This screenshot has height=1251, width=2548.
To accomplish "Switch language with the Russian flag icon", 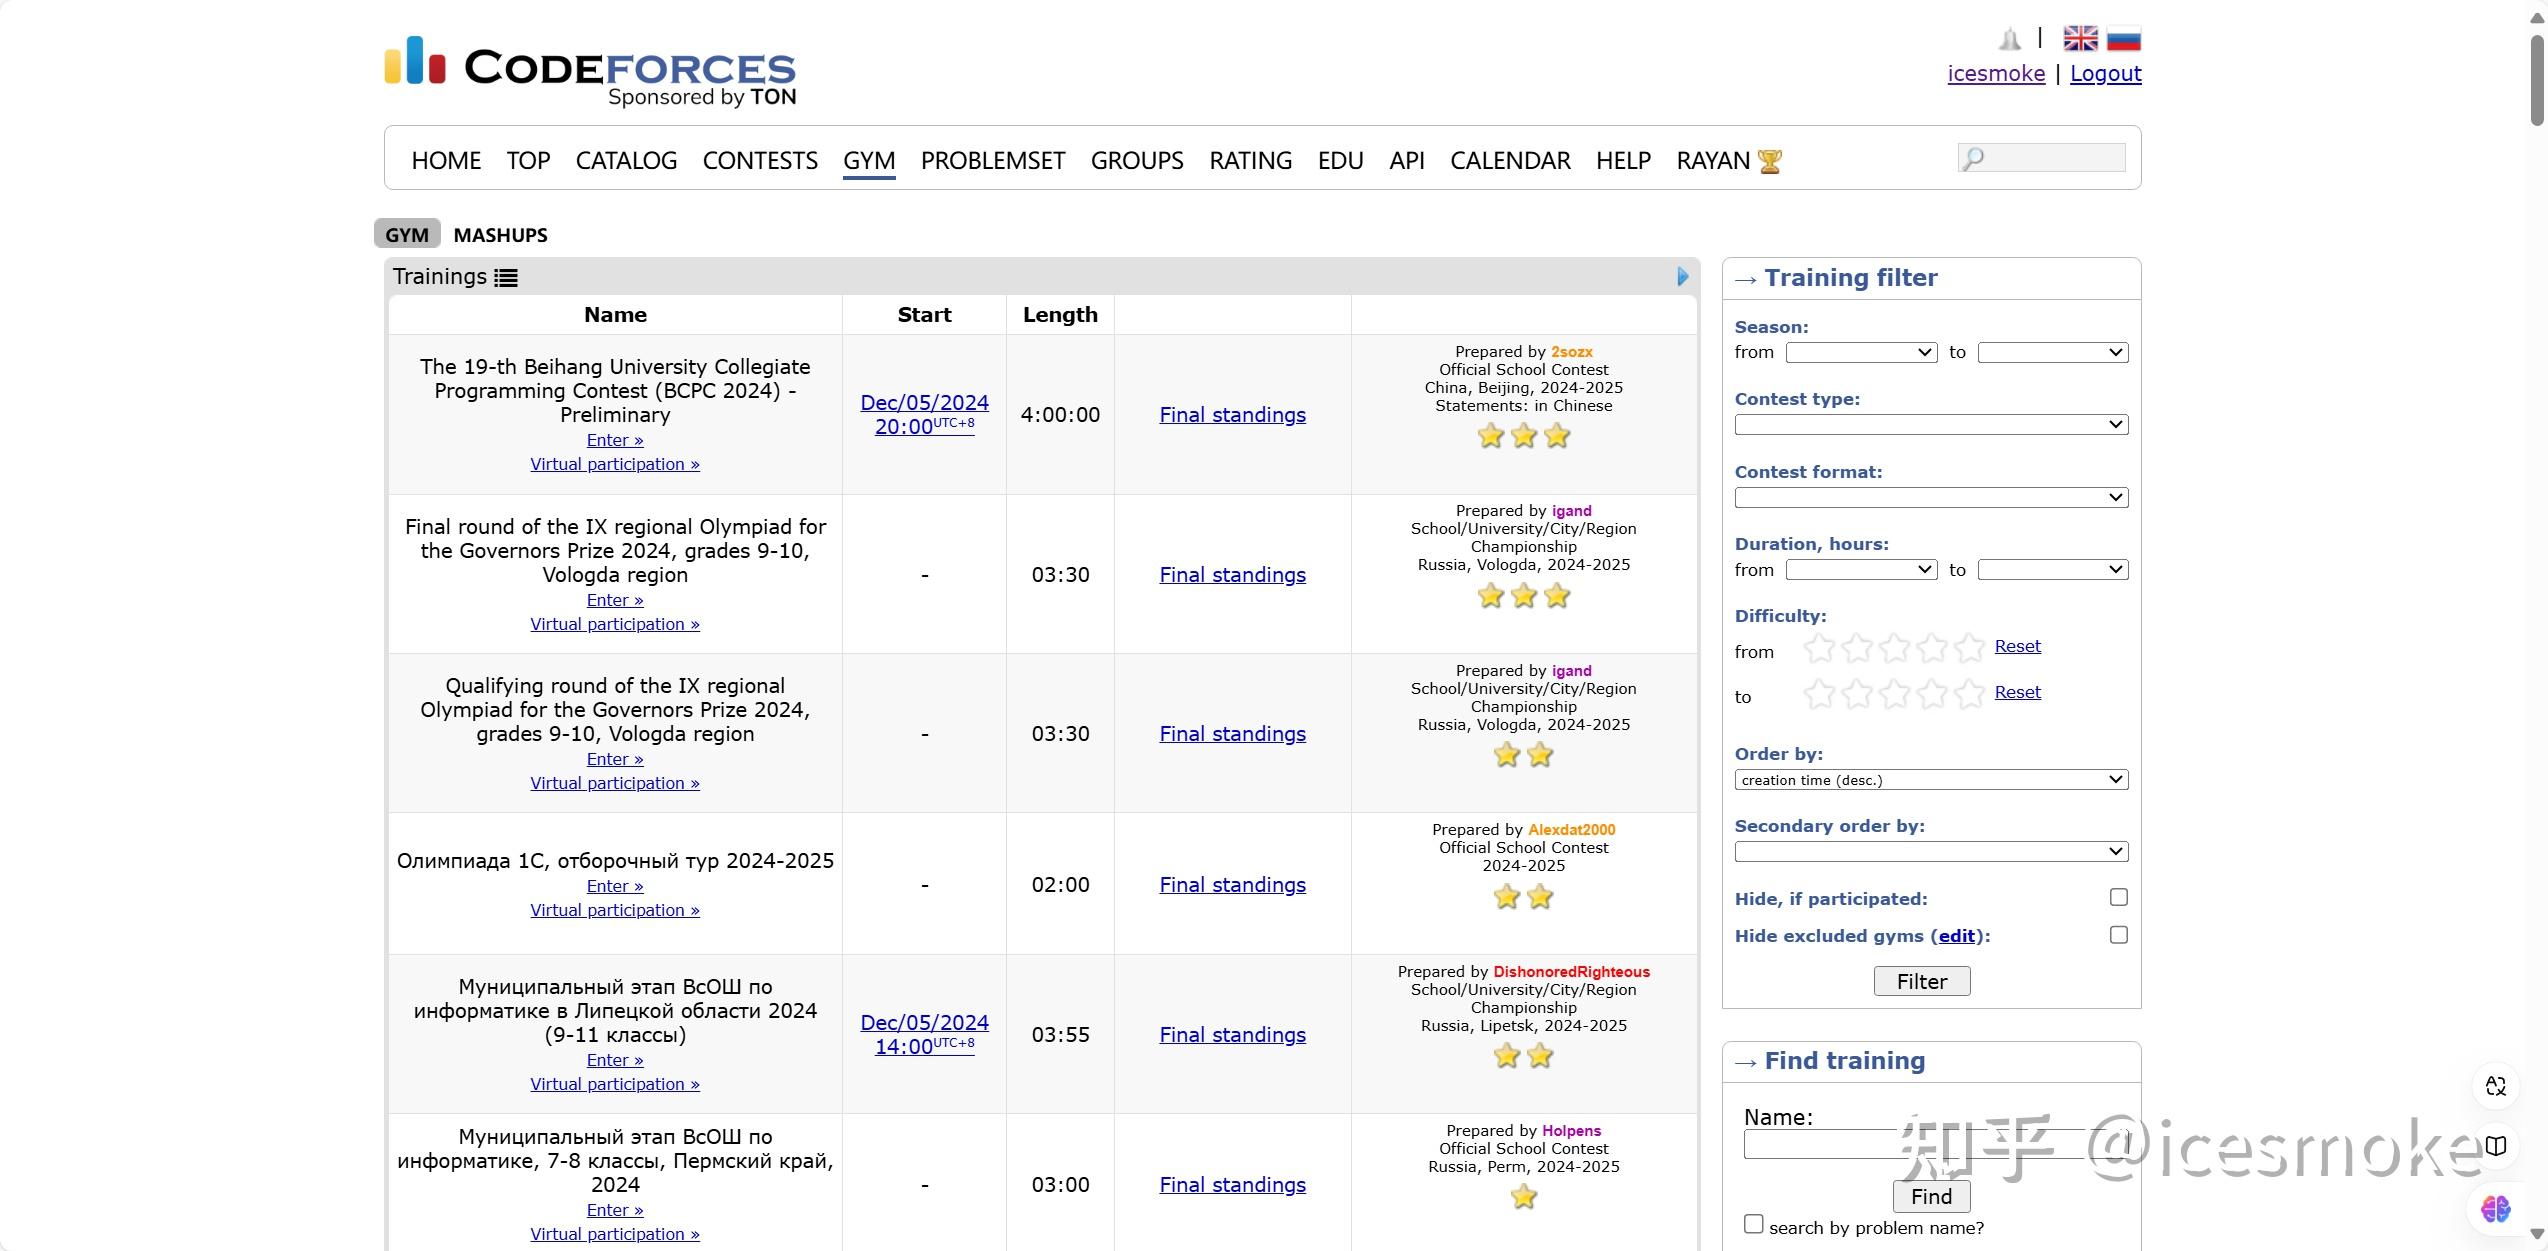I will click(2123, 38).
